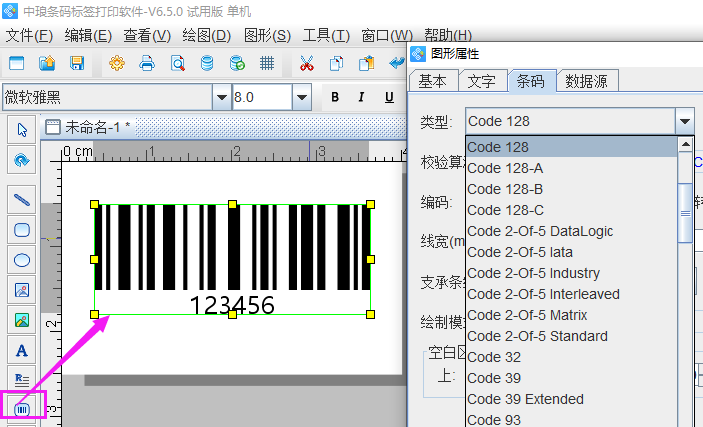The height and width of the screenshot is (427, 703).
Task: Open the font size dropdown arrow
Action: pyautogui.click(x=302, y=97)
